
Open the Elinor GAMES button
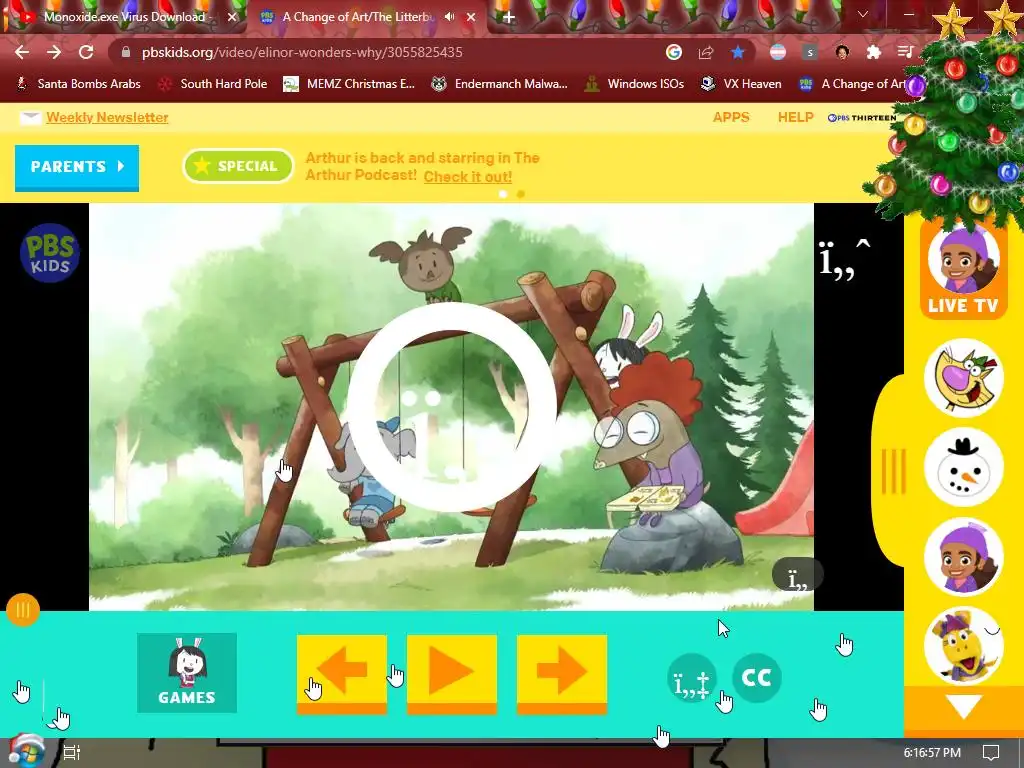click(x=187, y=673)
